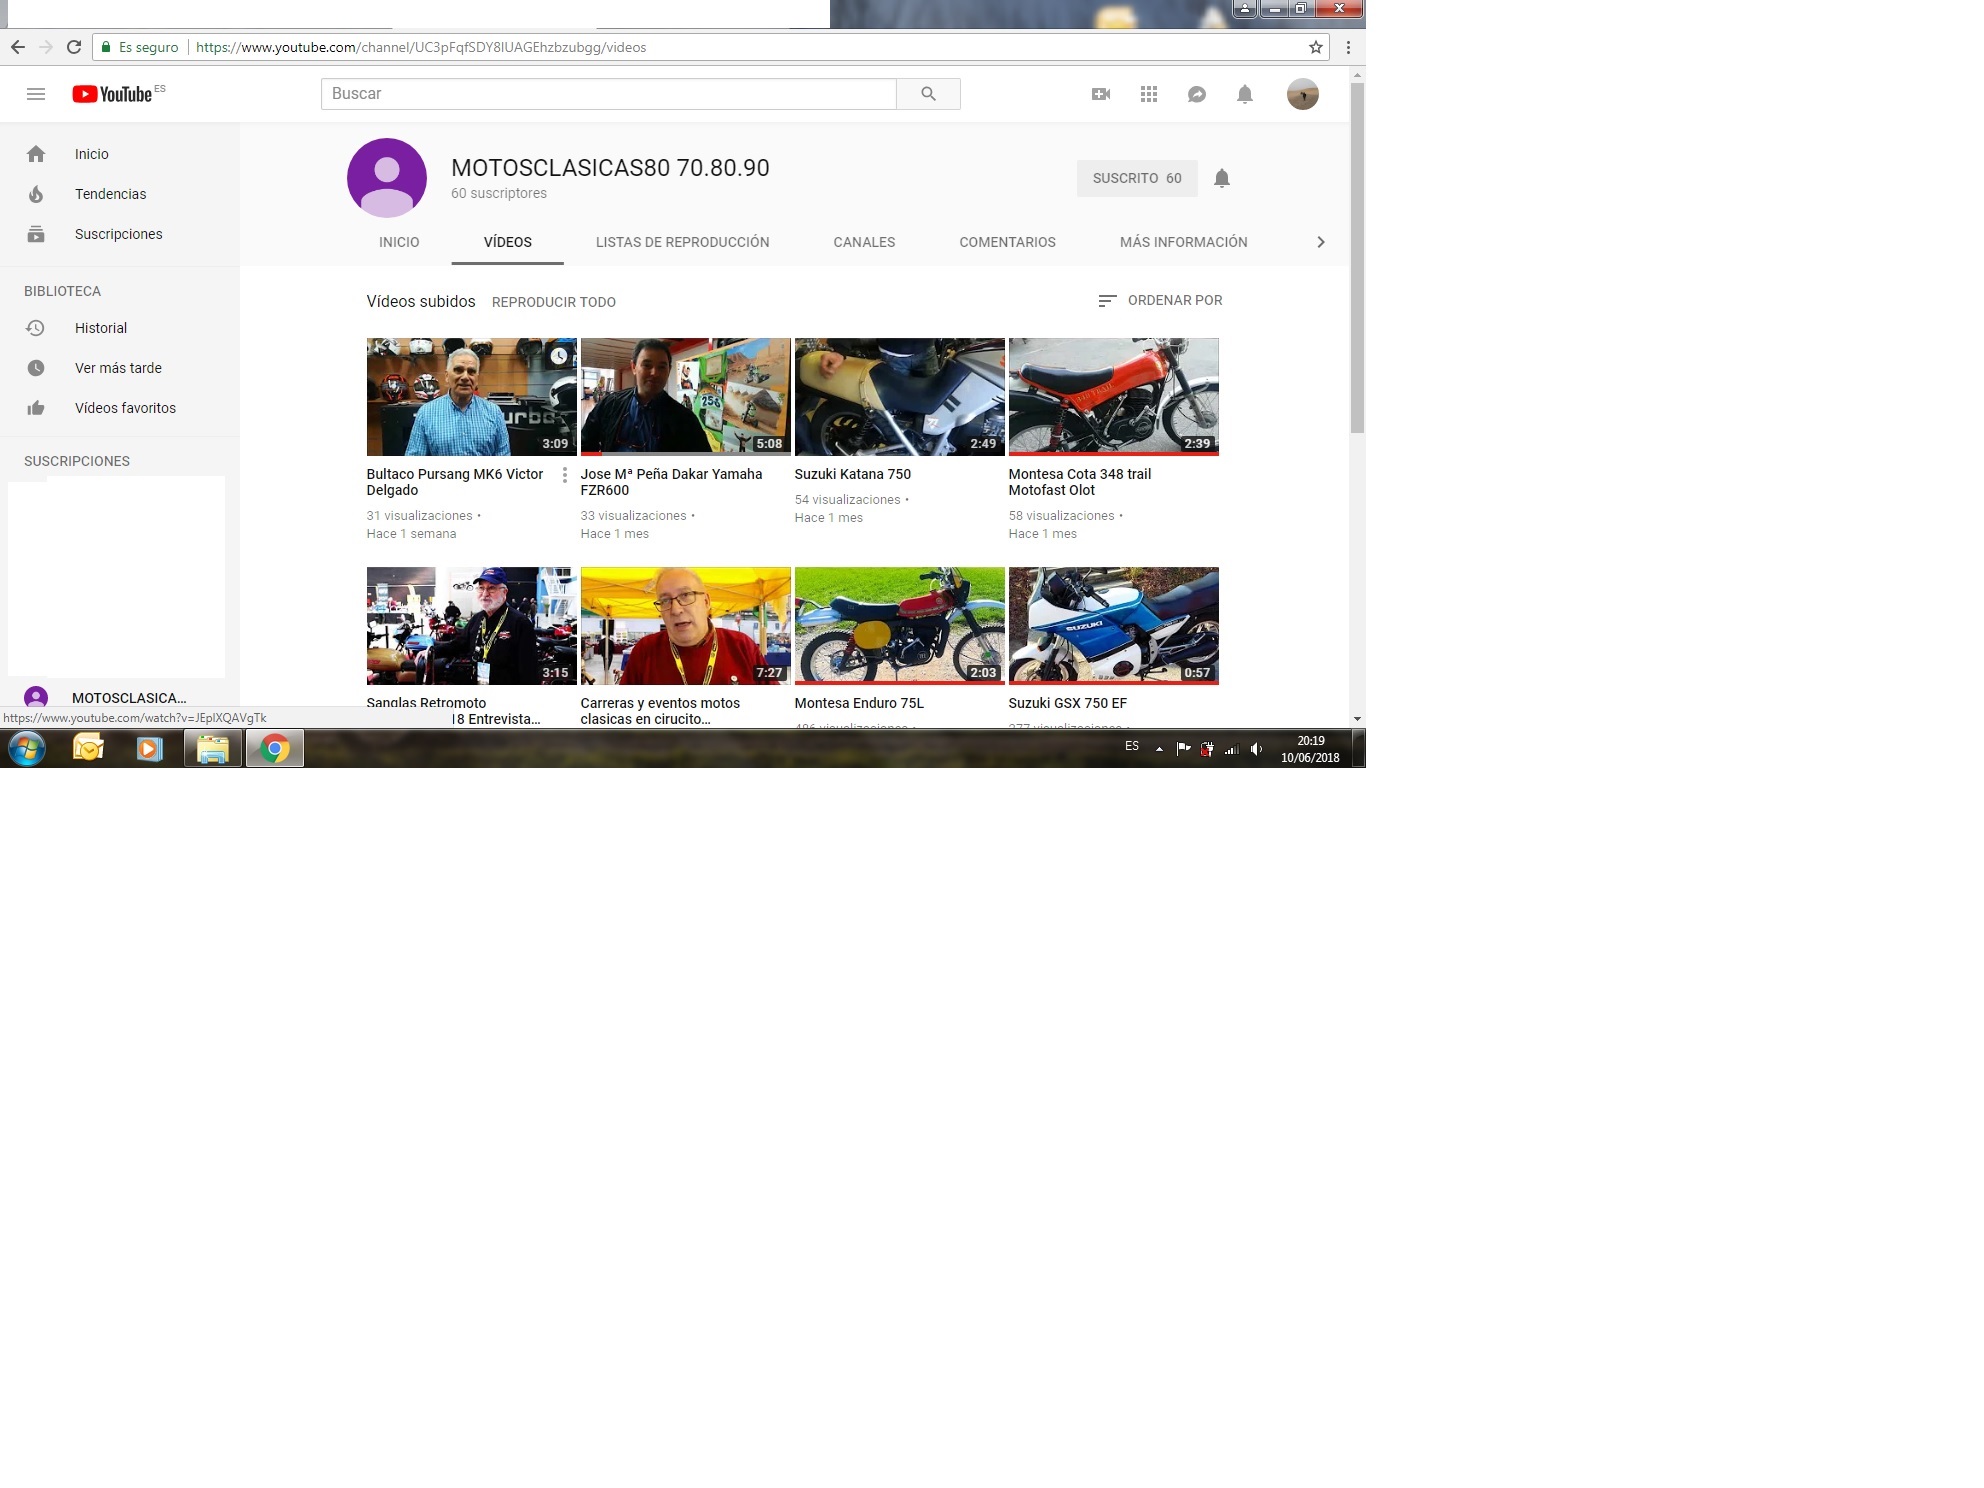Click the Buscar search field
This screenshot has height=1488, width=1984.
click(609, 94)
